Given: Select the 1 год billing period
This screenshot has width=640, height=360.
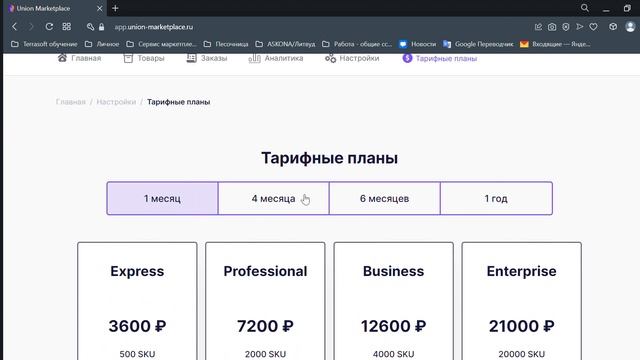Looking at the screenshot, I should click(x=496, y=198).
